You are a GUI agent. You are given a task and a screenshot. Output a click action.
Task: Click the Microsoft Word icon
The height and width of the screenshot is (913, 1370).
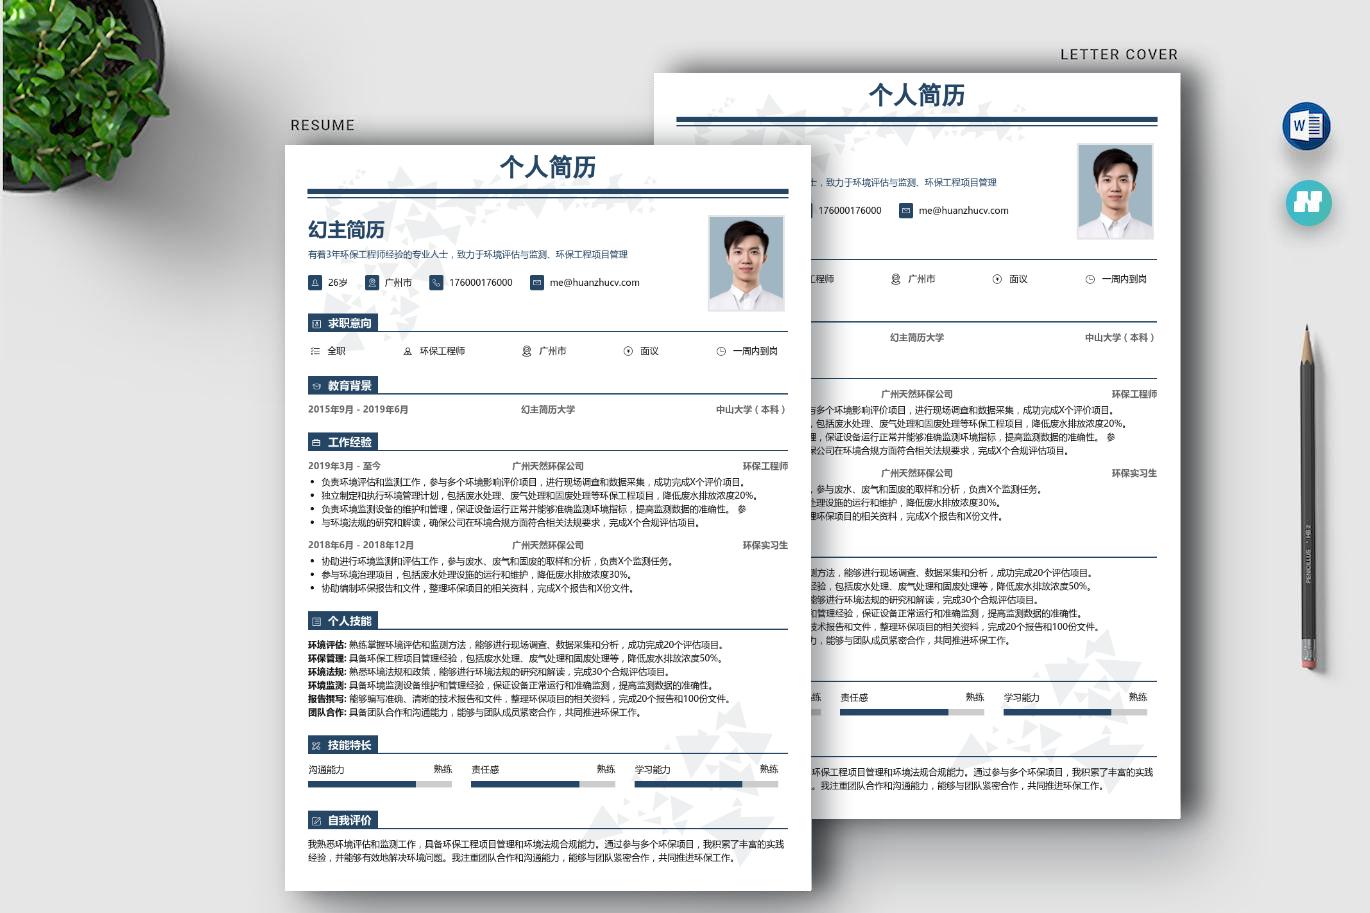coord(1307,124)
